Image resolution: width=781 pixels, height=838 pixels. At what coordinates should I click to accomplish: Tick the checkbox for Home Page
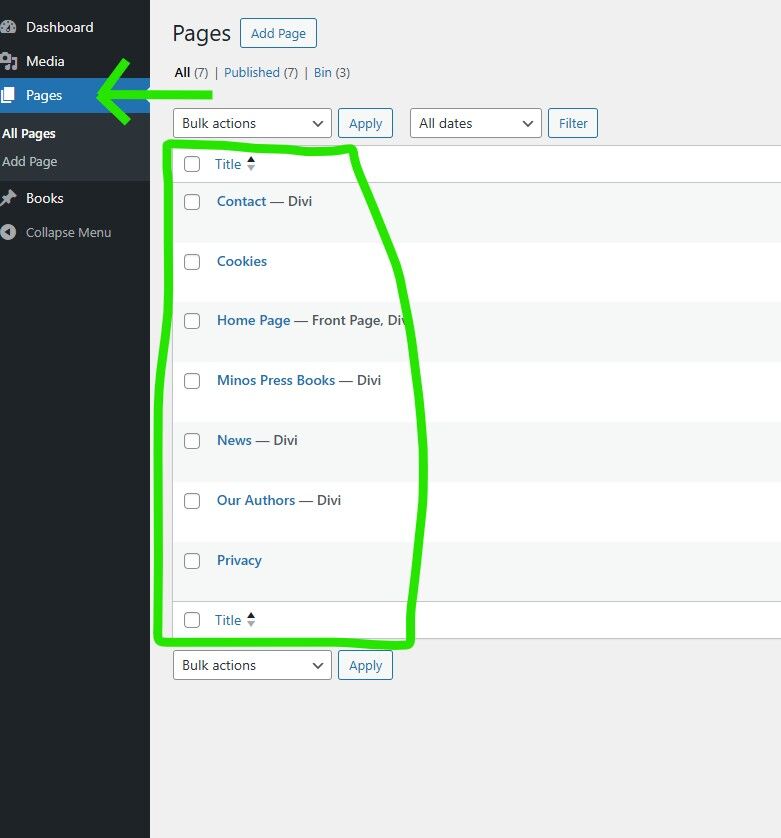tap(192, 321)
